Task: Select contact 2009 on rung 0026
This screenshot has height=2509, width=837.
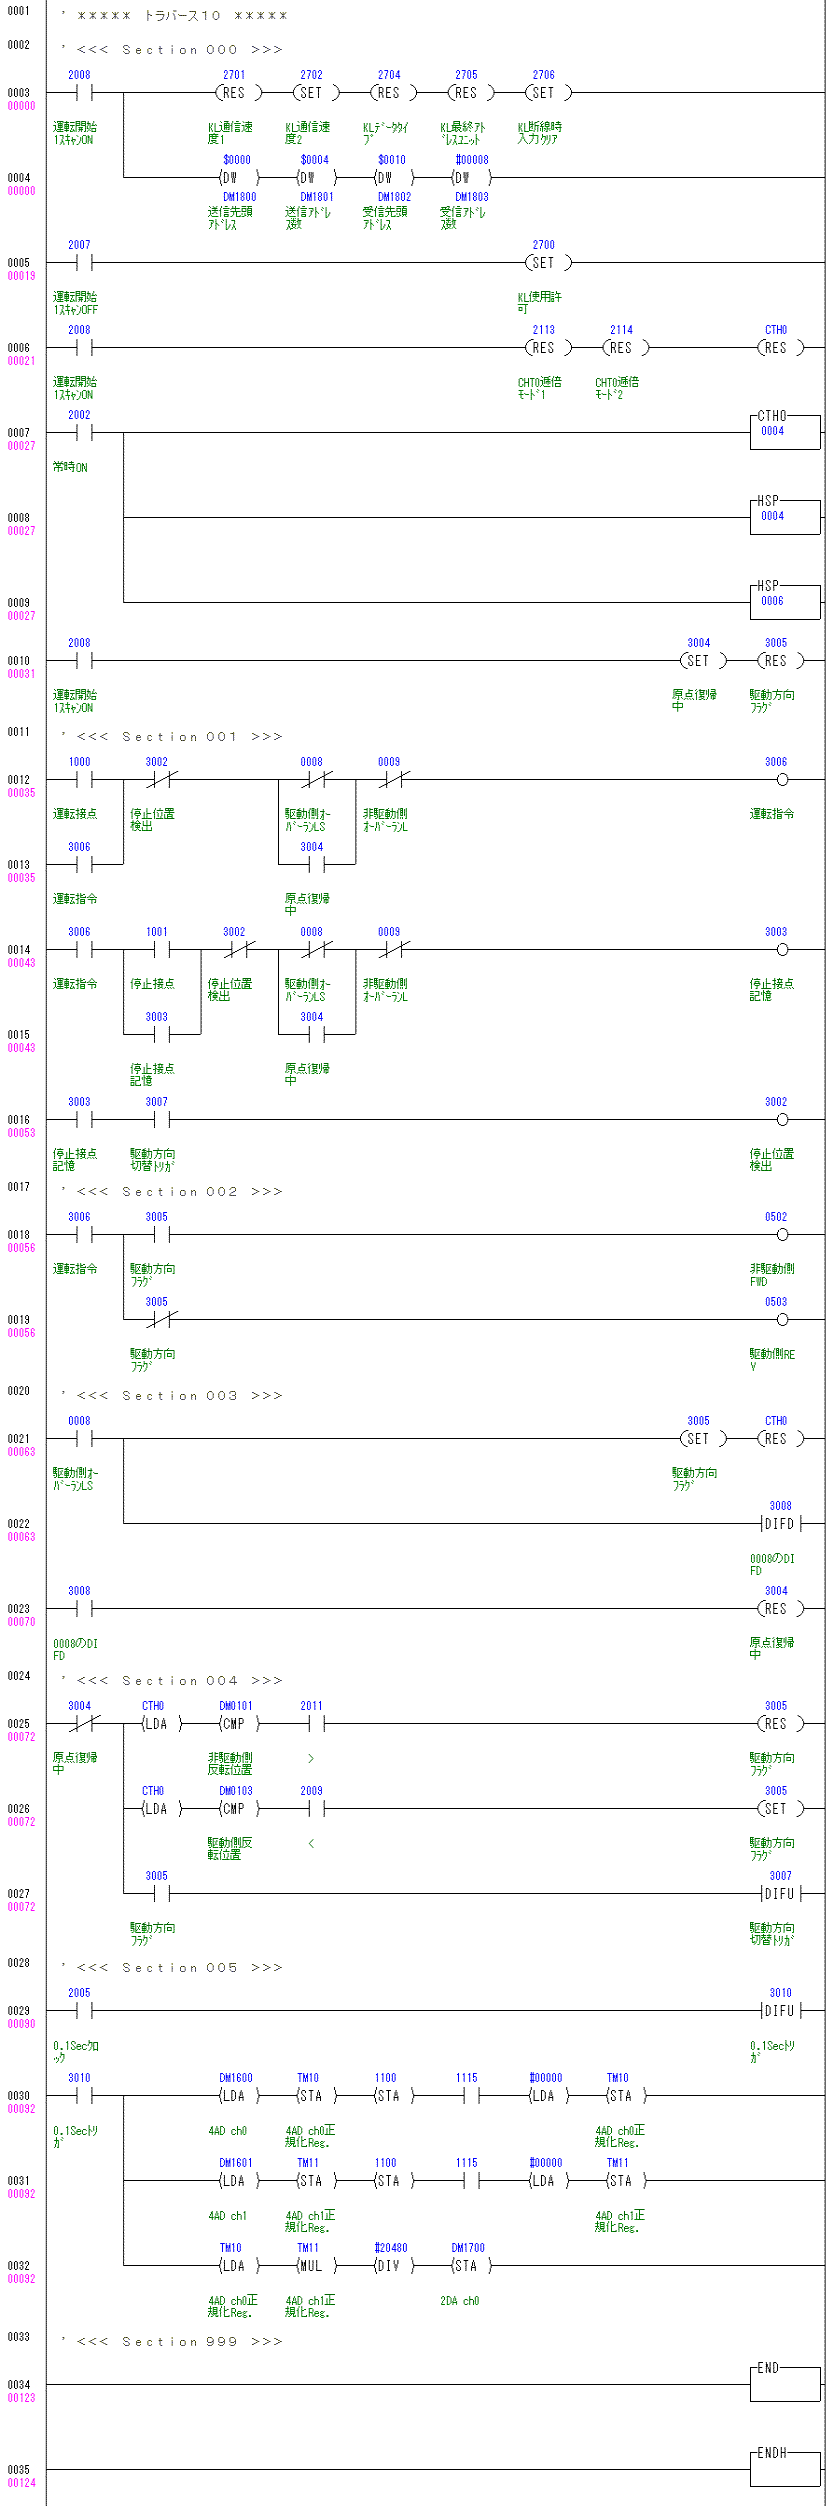Action: pyautogui.click(x=316, y=1809)
